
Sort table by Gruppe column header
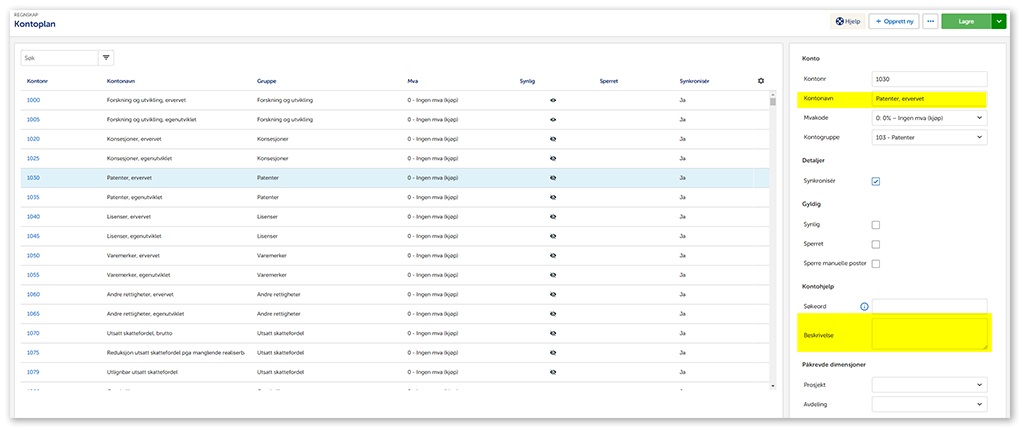pos(268,80)
